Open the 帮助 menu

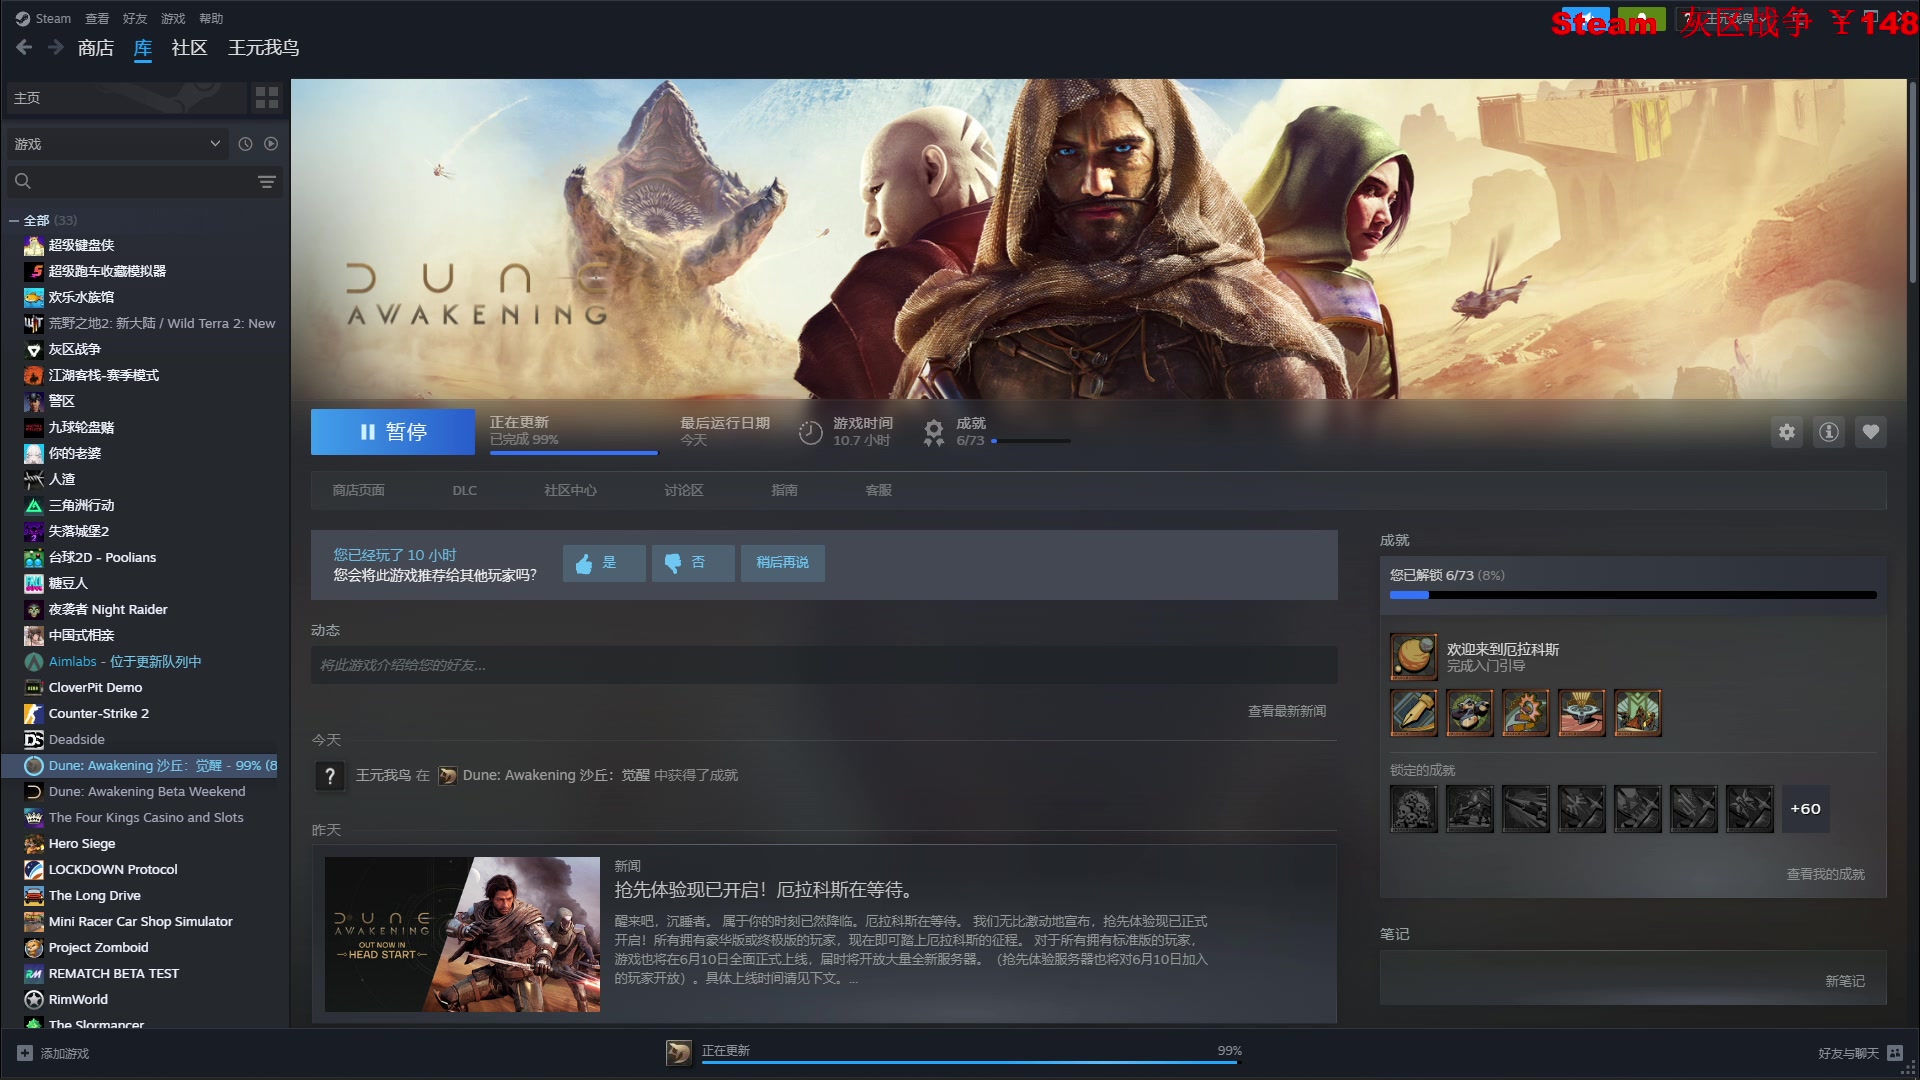(211, 18)
